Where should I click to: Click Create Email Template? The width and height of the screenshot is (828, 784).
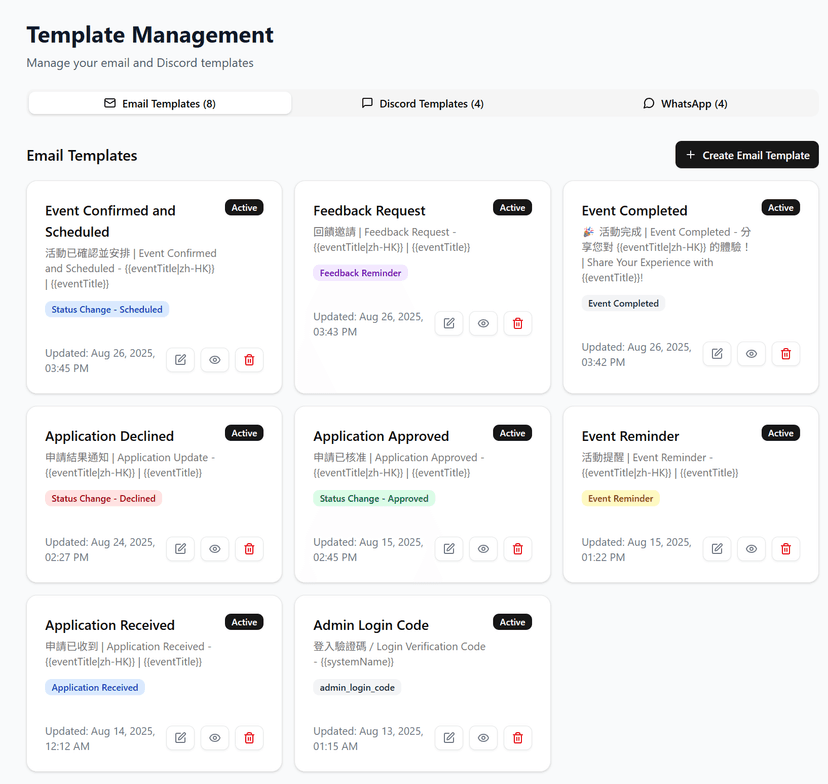[746, 155]
